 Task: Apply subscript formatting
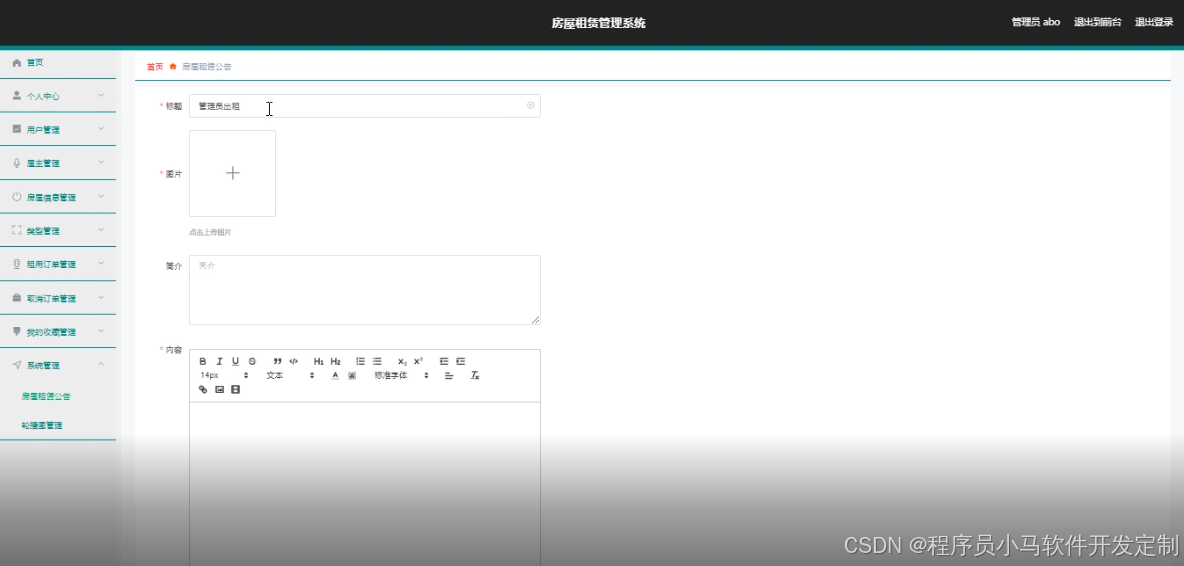click(402, 361)
